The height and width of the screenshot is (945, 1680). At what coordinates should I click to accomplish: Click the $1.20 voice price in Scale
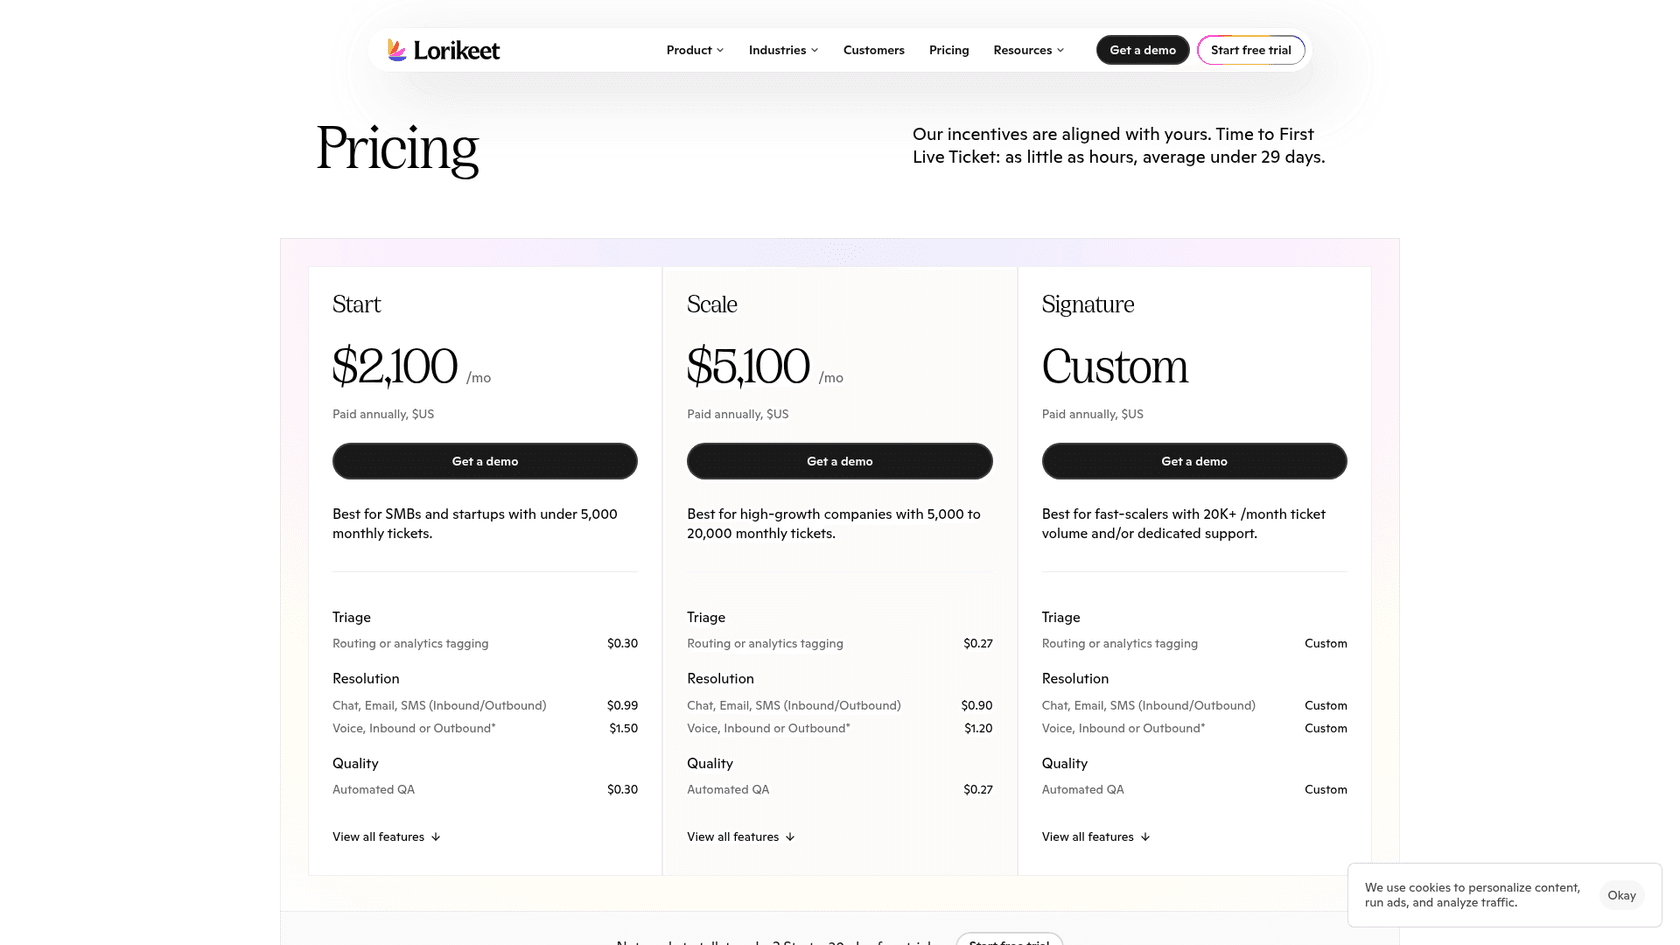(x=978, y=728)
